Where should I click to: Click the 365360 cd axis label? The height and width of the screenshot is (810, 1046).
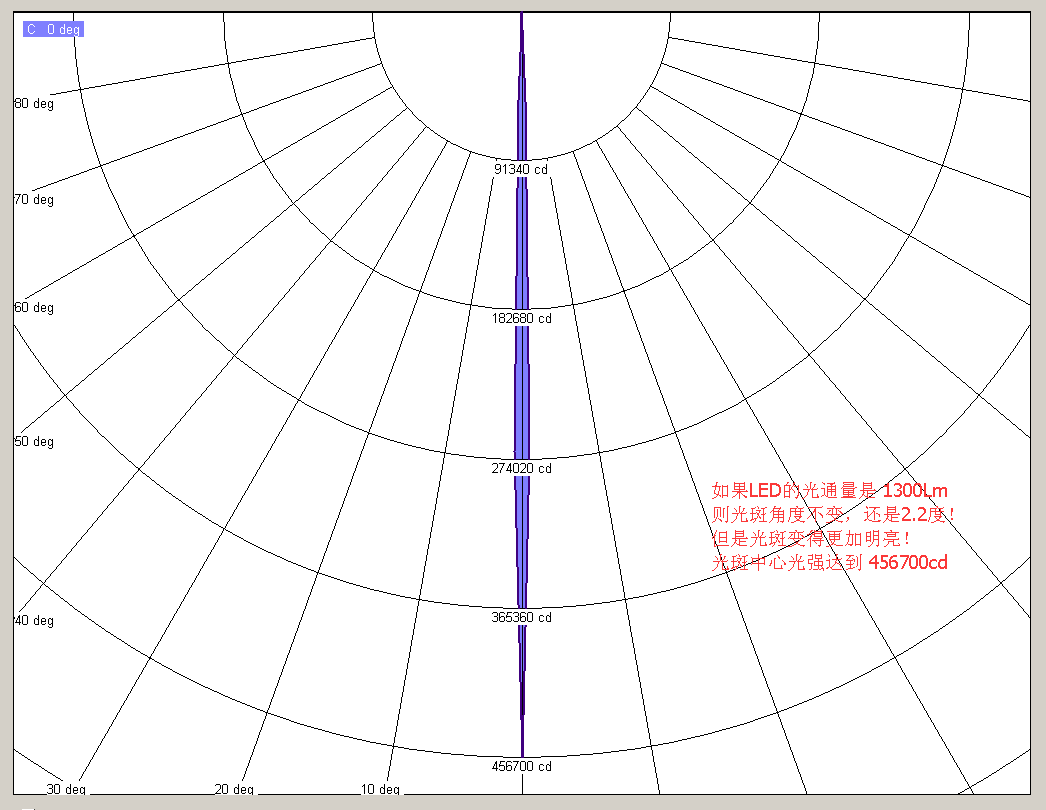point(520,618)
